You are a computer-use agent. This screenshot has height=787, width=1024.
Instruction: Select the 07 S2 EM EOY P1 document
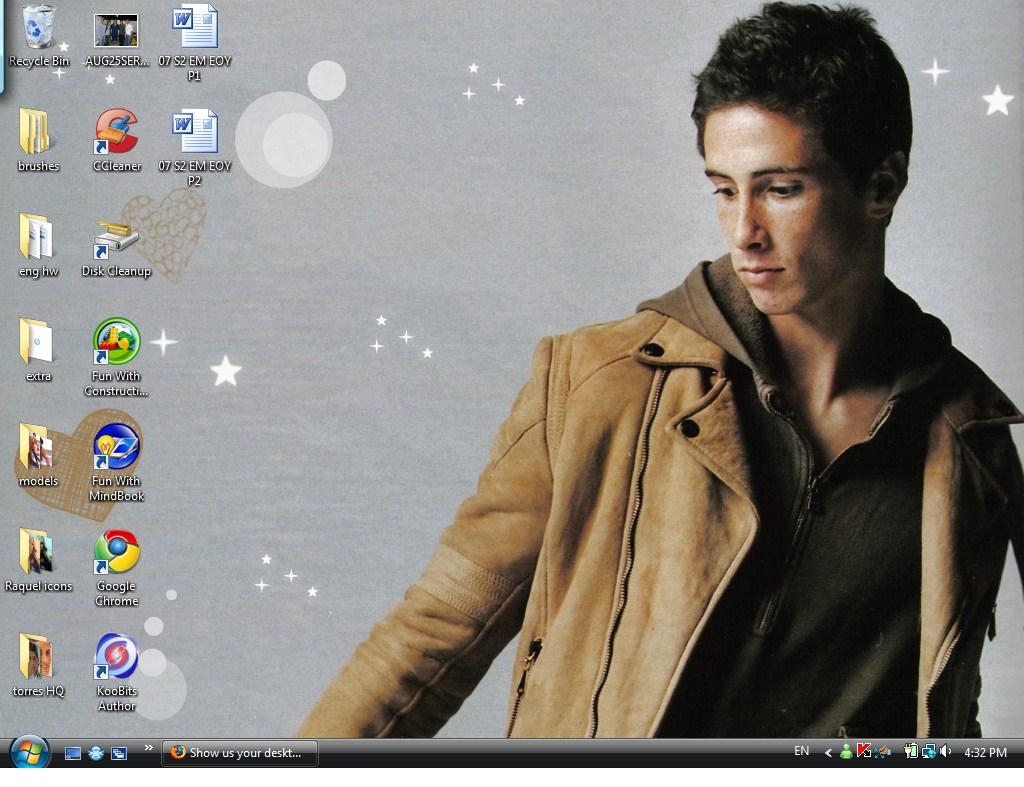[x=195, y=28]
